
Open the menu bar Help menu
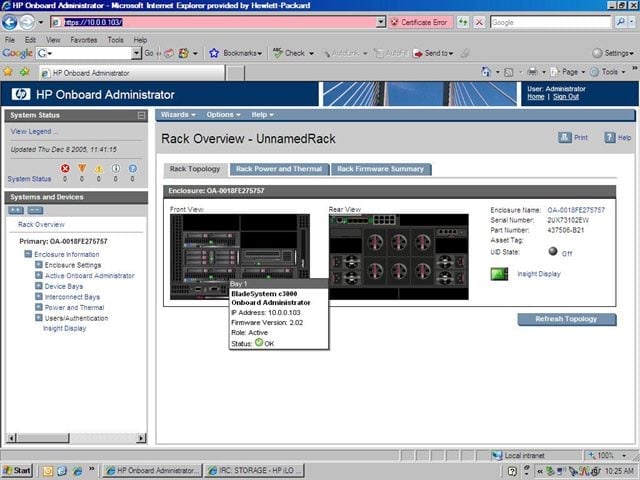pyautogui.click(x=140, y=40)
